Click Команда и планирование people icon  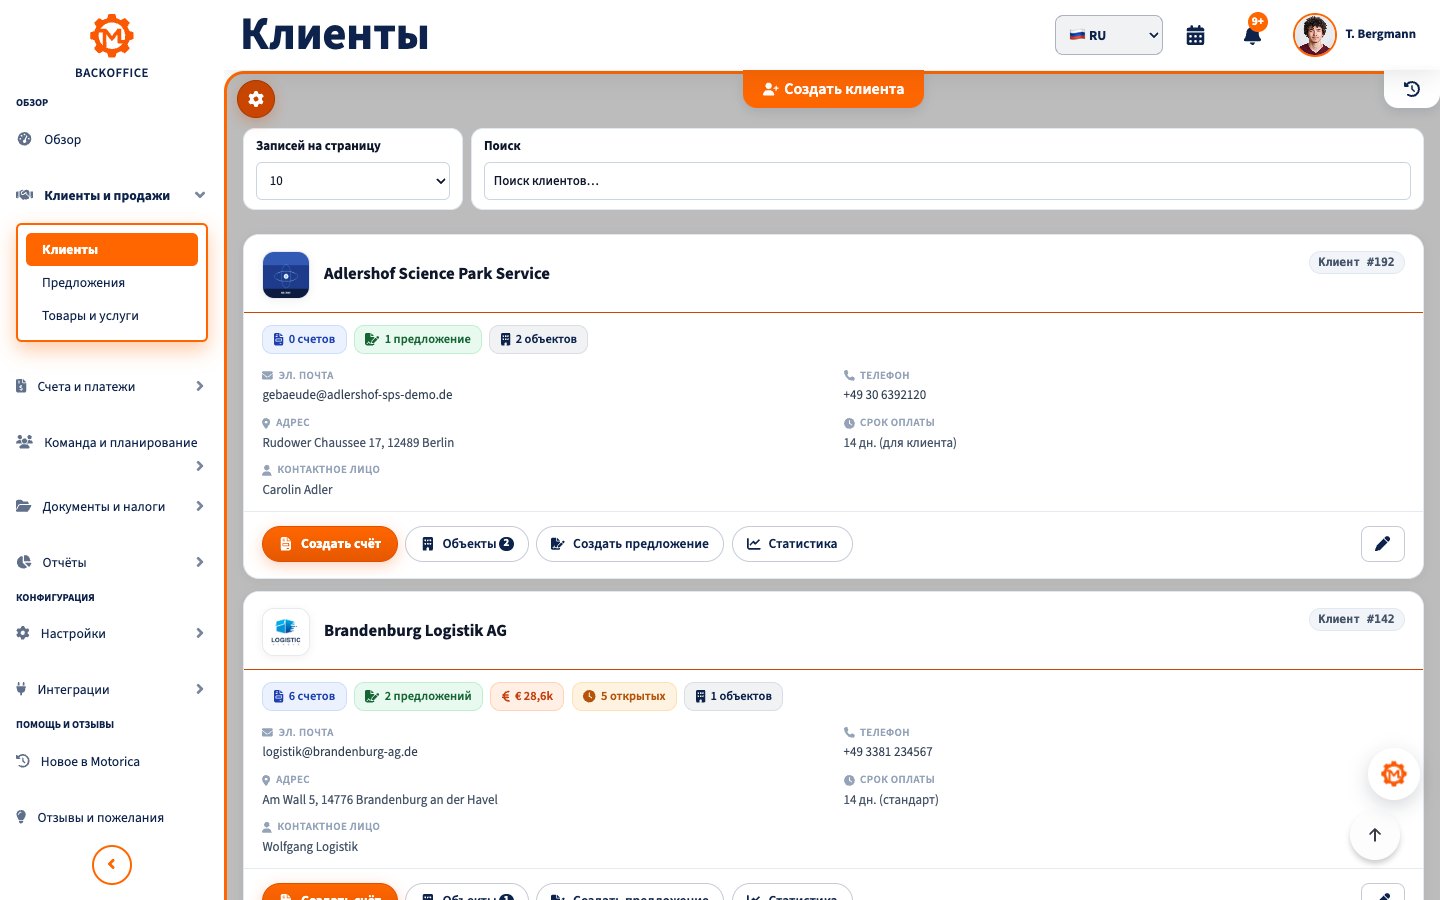[25, 441]
